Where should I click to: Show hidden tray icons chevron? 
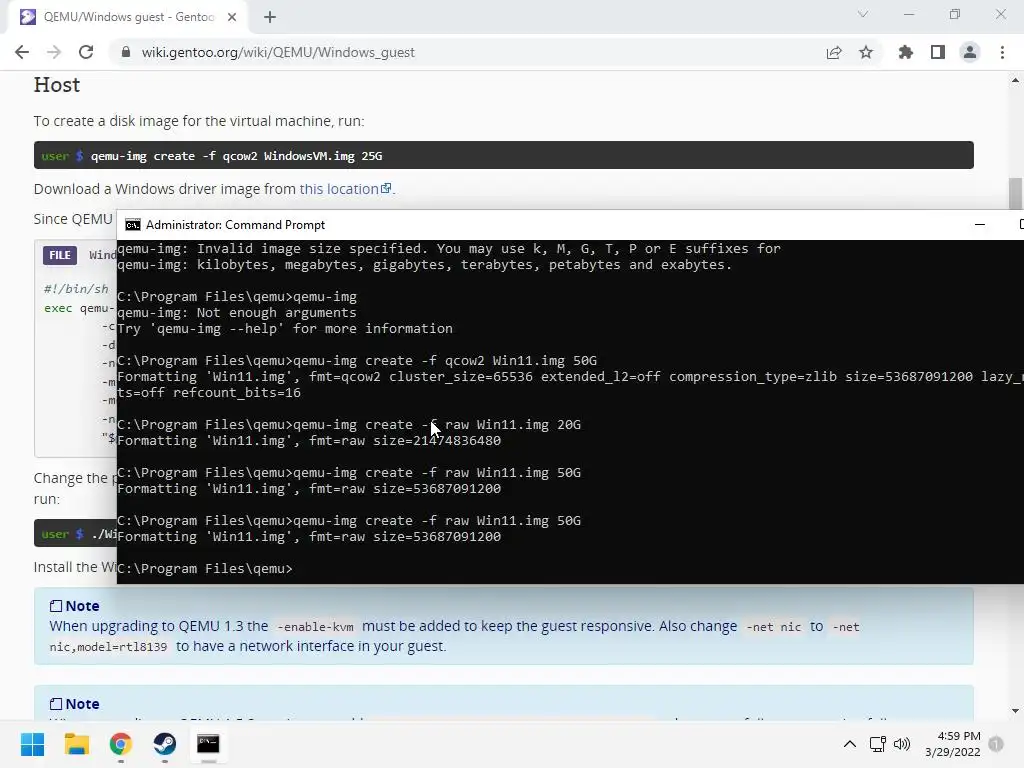[x=850, y=744]
